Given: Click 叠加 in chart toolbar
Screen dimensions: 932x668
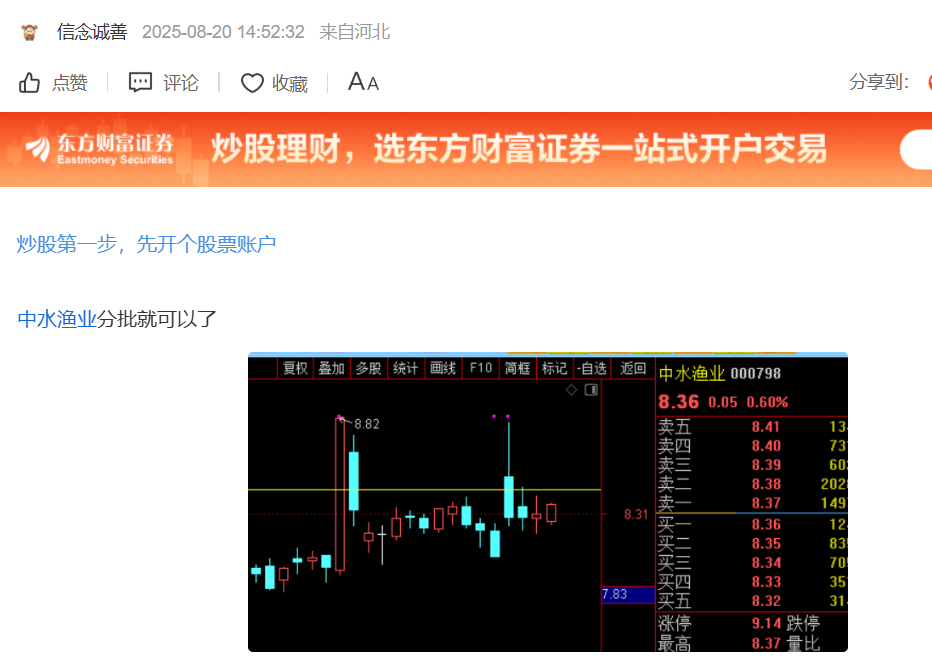Looking at the screenshot, I should click(332, 368).
